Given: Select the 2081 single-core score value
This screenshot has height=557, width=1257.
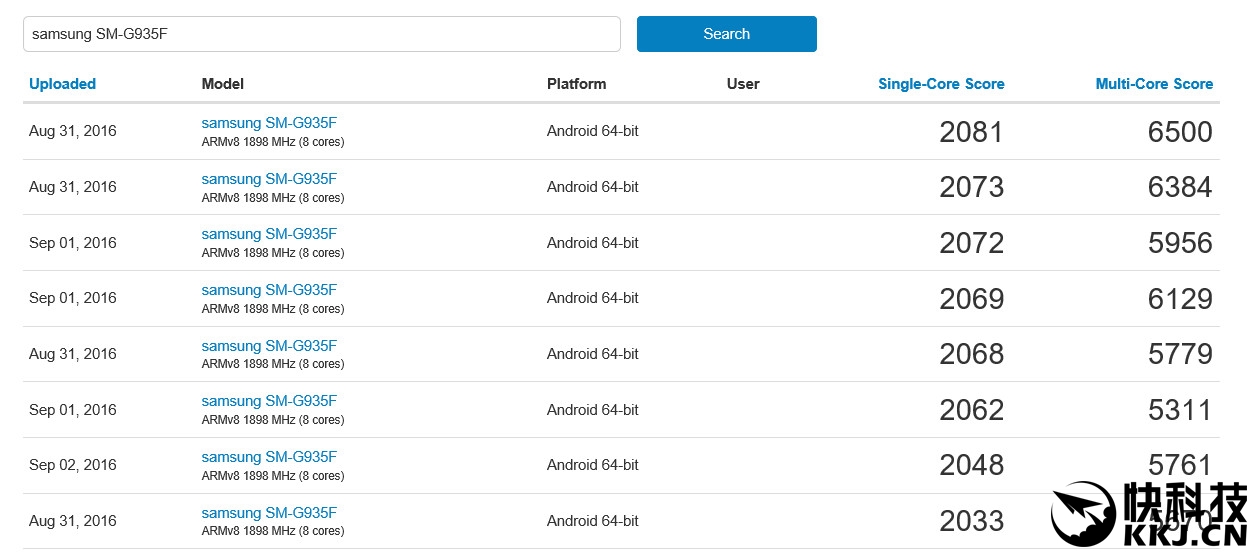Looking at the screenshot, I should click(971, 132).
